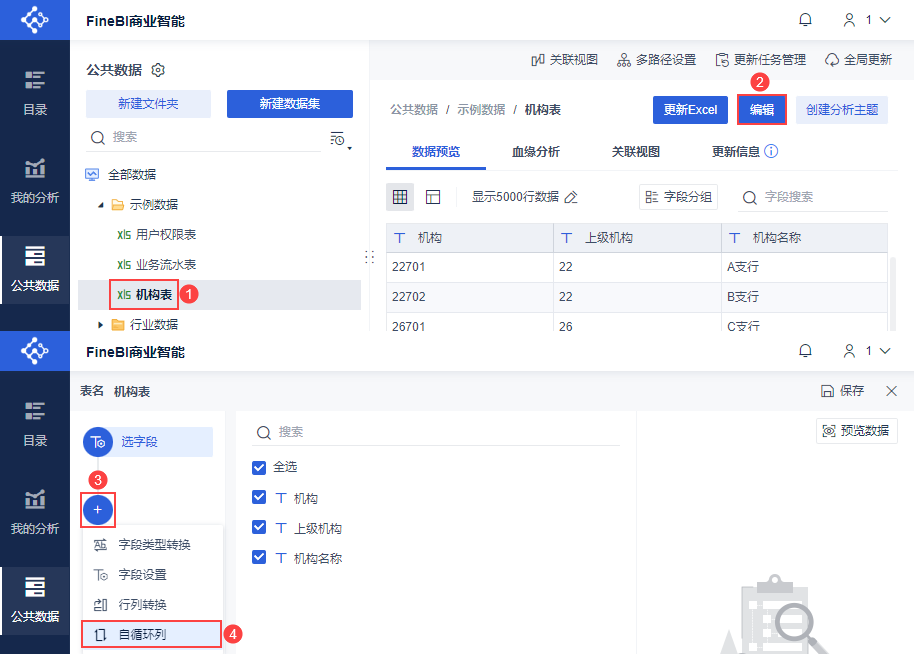The height and width of the screenshot is (654, 914).
Task: Open the notification bell in upper window
Action: (x=805, y=20)
